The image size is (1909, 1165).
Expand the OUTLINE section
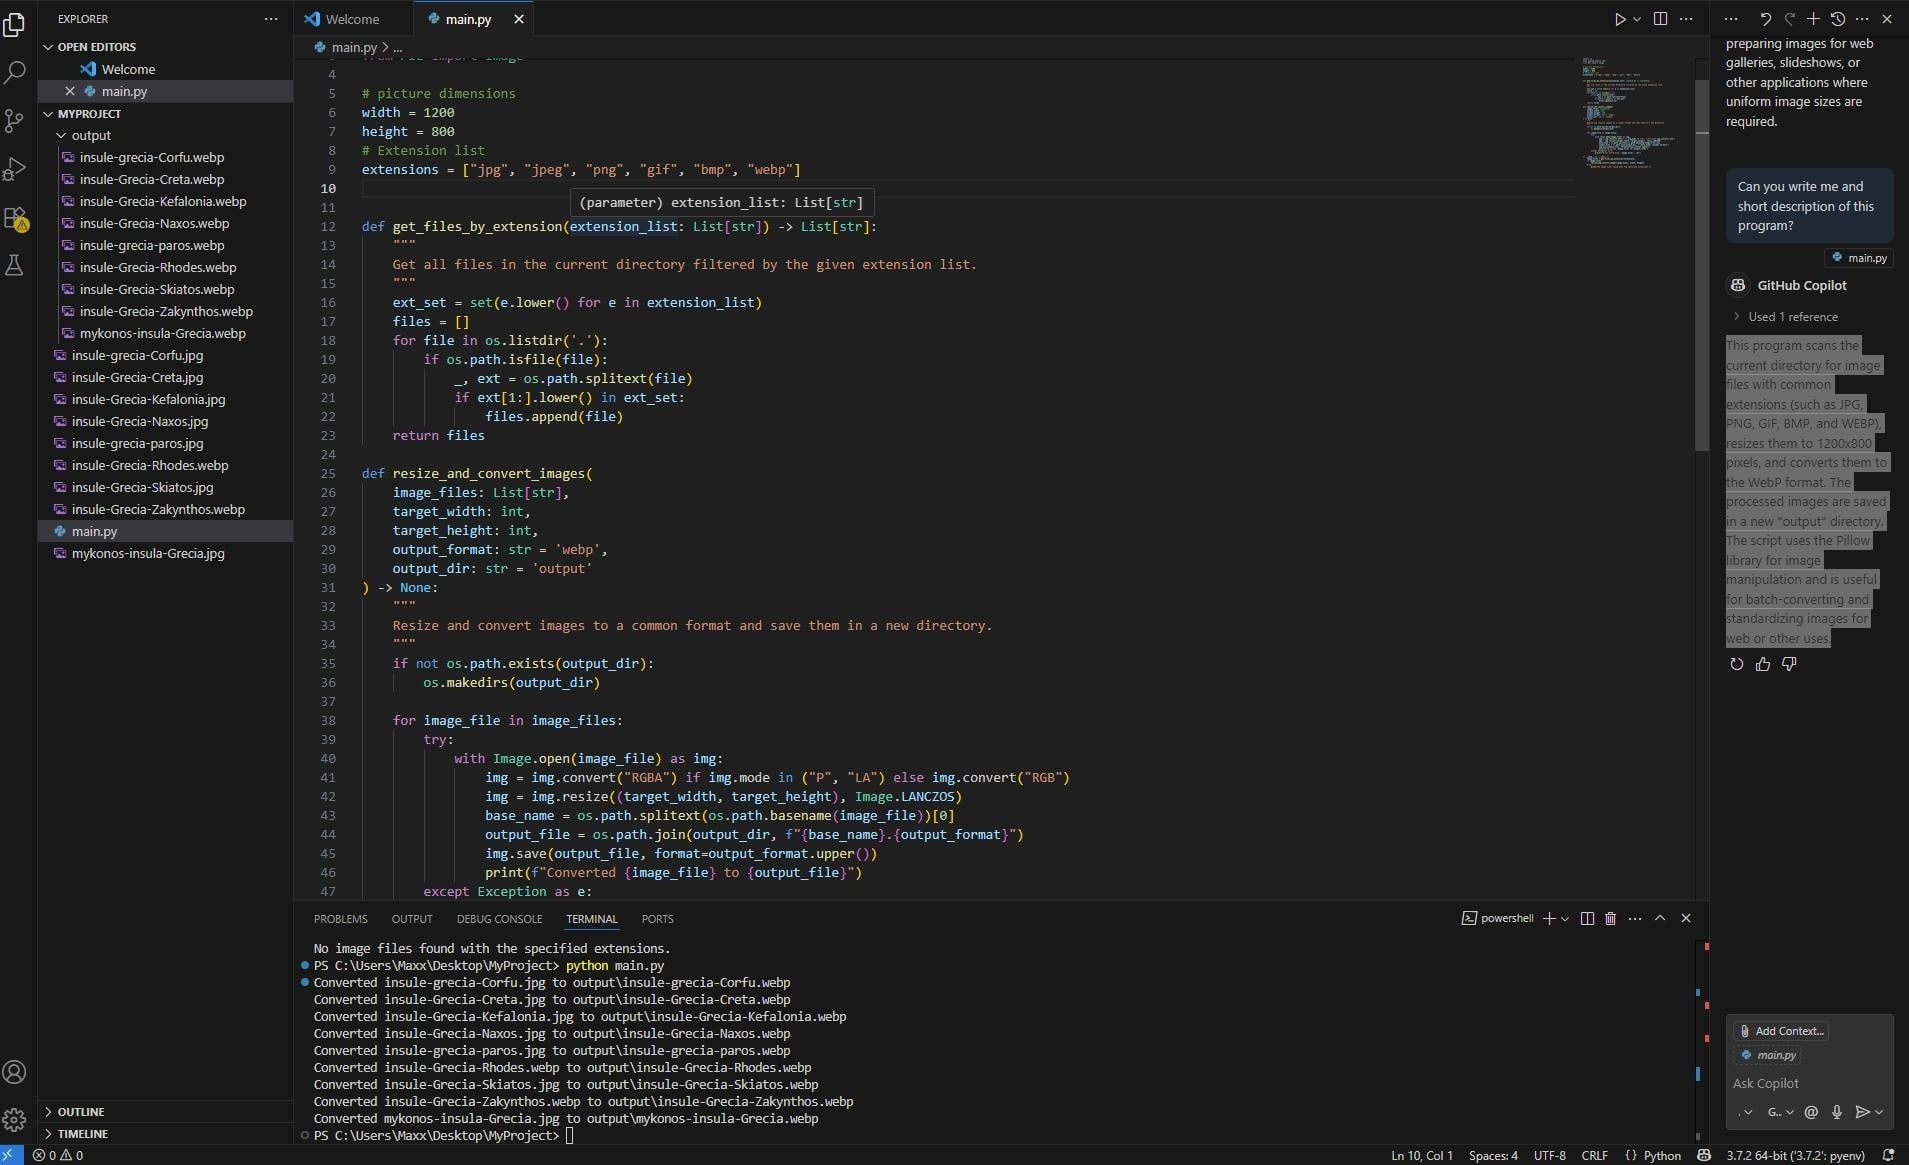[x=80, y=1112]
